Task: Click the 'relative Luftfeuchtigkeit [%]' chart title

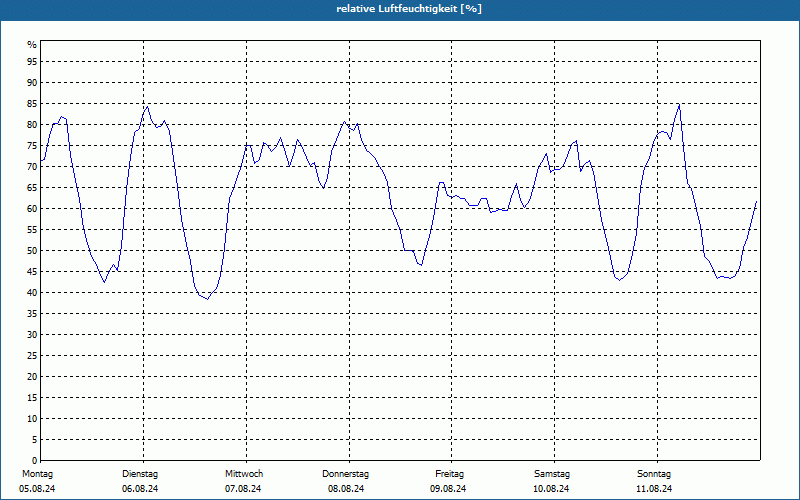Action: point(409,9)
